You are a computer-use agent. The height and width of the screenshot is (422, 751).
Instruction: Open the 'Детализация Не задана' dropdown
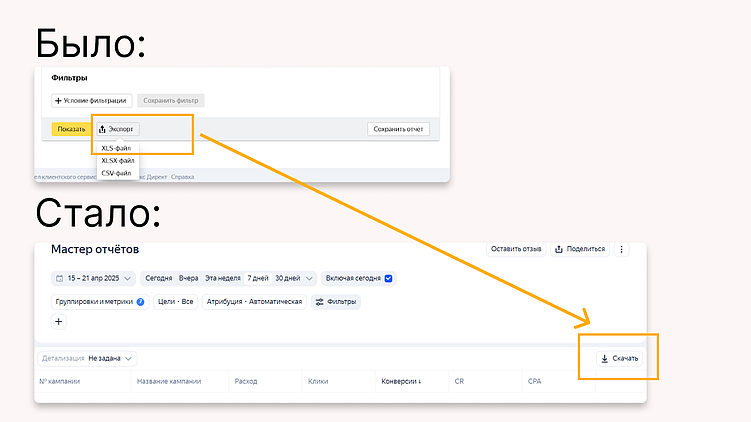(87, 358)
